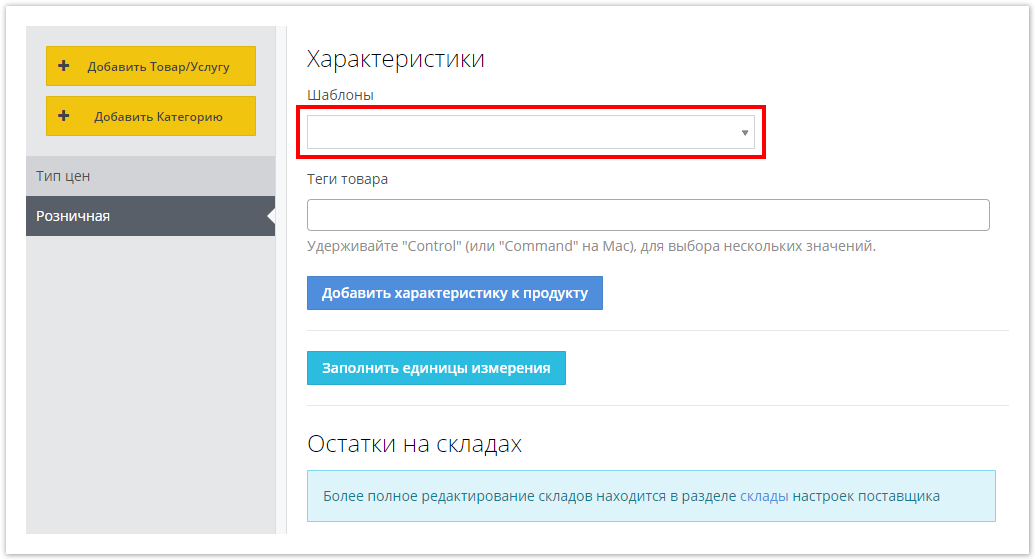Click the Теги товара label
Screen dimensions: 1035x560
coord(347,179)
